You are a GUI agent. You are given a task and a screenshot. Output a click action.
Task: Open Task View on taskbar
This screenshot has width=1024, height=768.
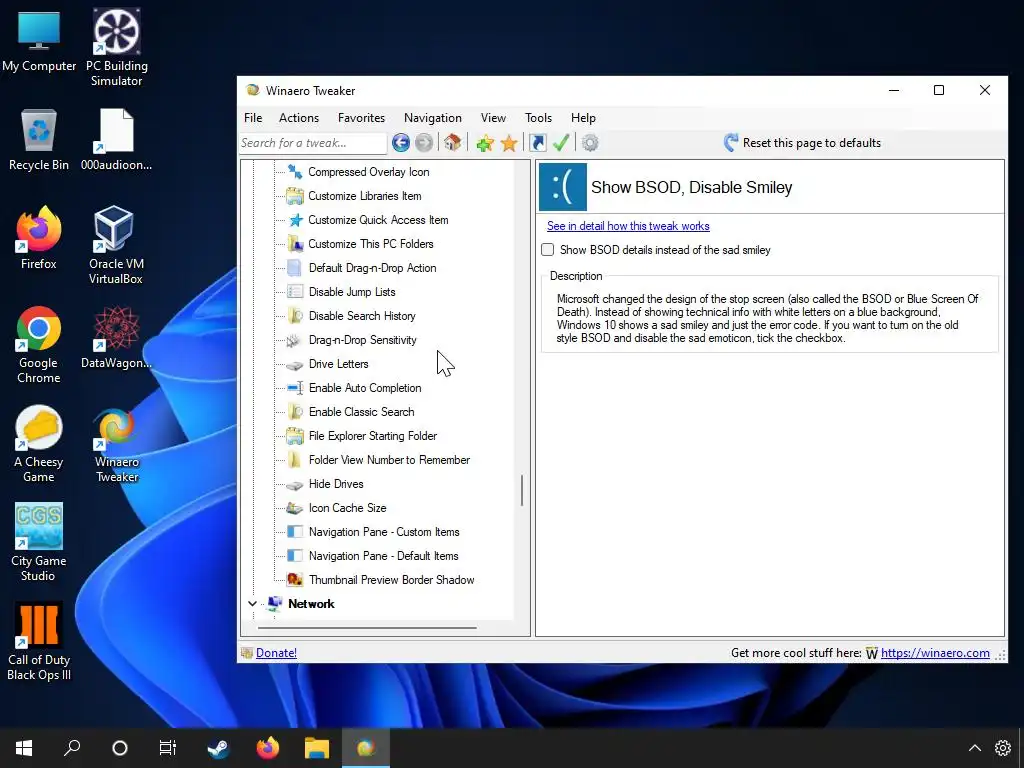(x=168, y=748)
